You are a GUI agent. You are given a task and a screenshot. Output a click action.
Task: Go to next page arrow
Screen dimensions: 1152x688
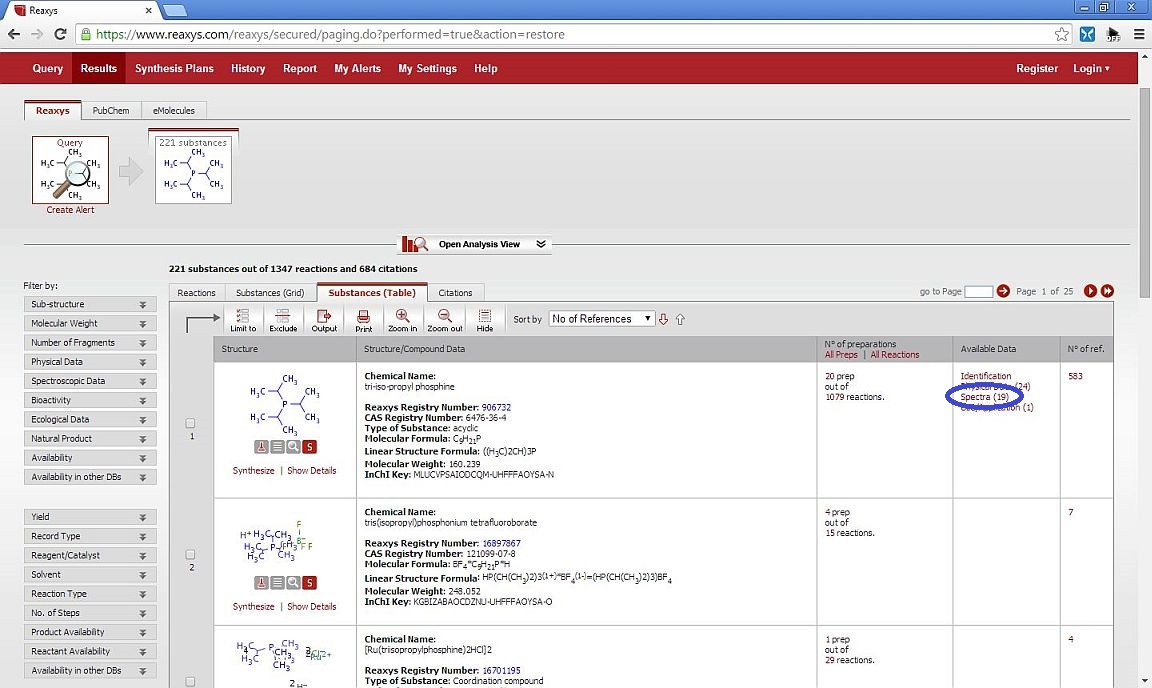click(1090, 291)
